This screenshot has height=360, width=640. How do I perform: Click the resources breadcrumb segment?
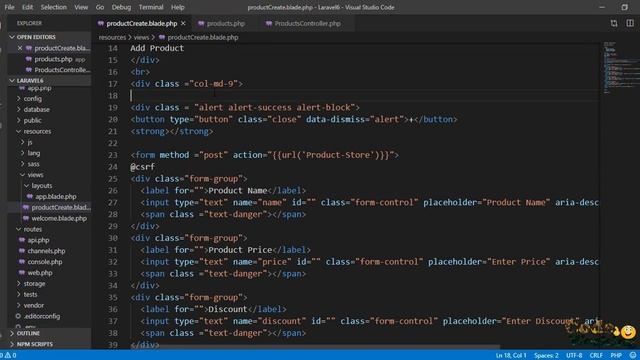(x=112, y=37)
